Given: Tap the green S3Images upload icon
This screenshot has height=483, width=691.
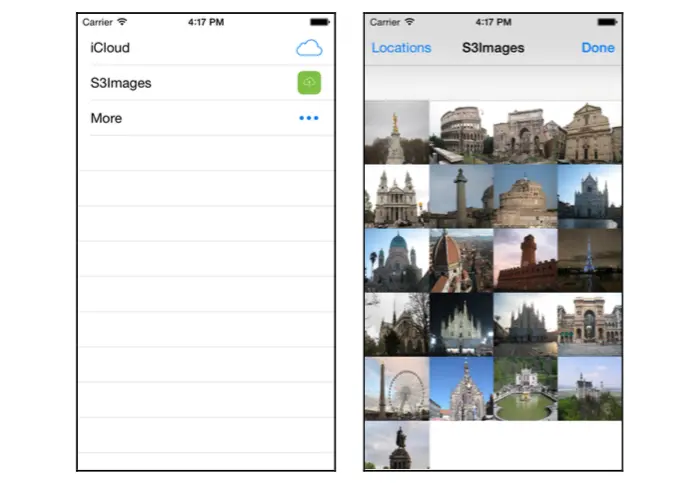Looking at the screenshot, I should coord(309,82).
